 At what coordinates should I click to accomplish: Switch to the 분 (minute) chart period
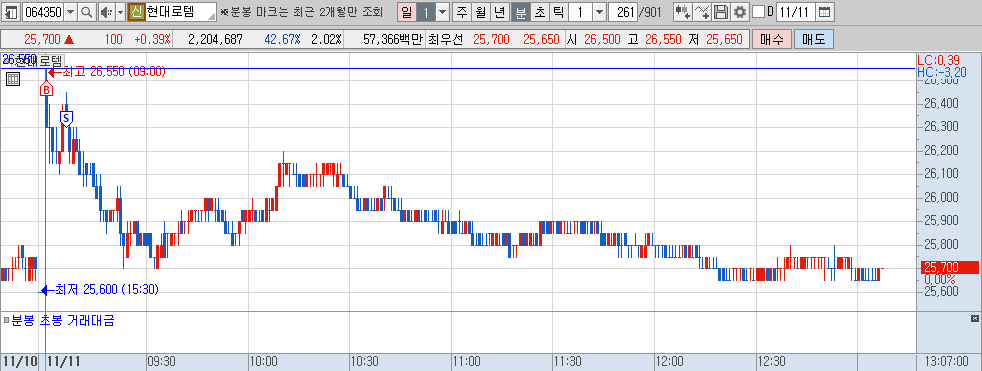coord(520,12)
